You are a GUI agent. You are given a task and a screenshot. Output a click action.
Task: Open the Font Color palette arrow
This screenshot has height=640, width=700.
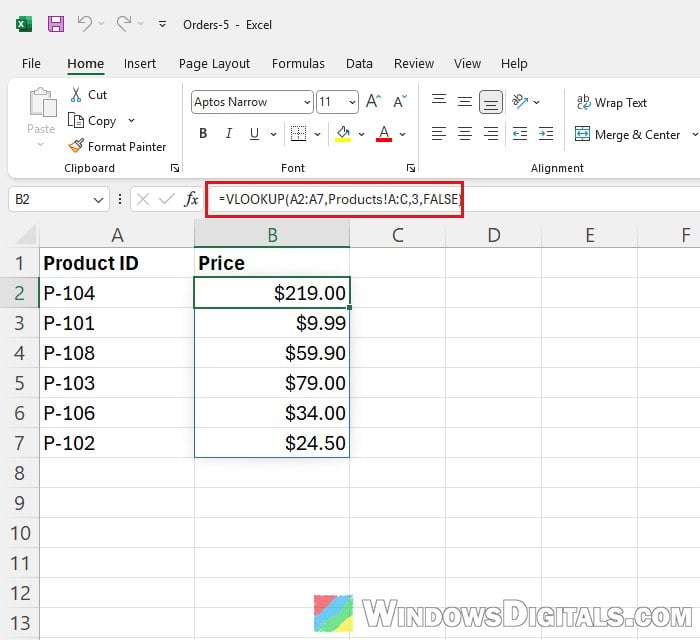pos(403,134)
